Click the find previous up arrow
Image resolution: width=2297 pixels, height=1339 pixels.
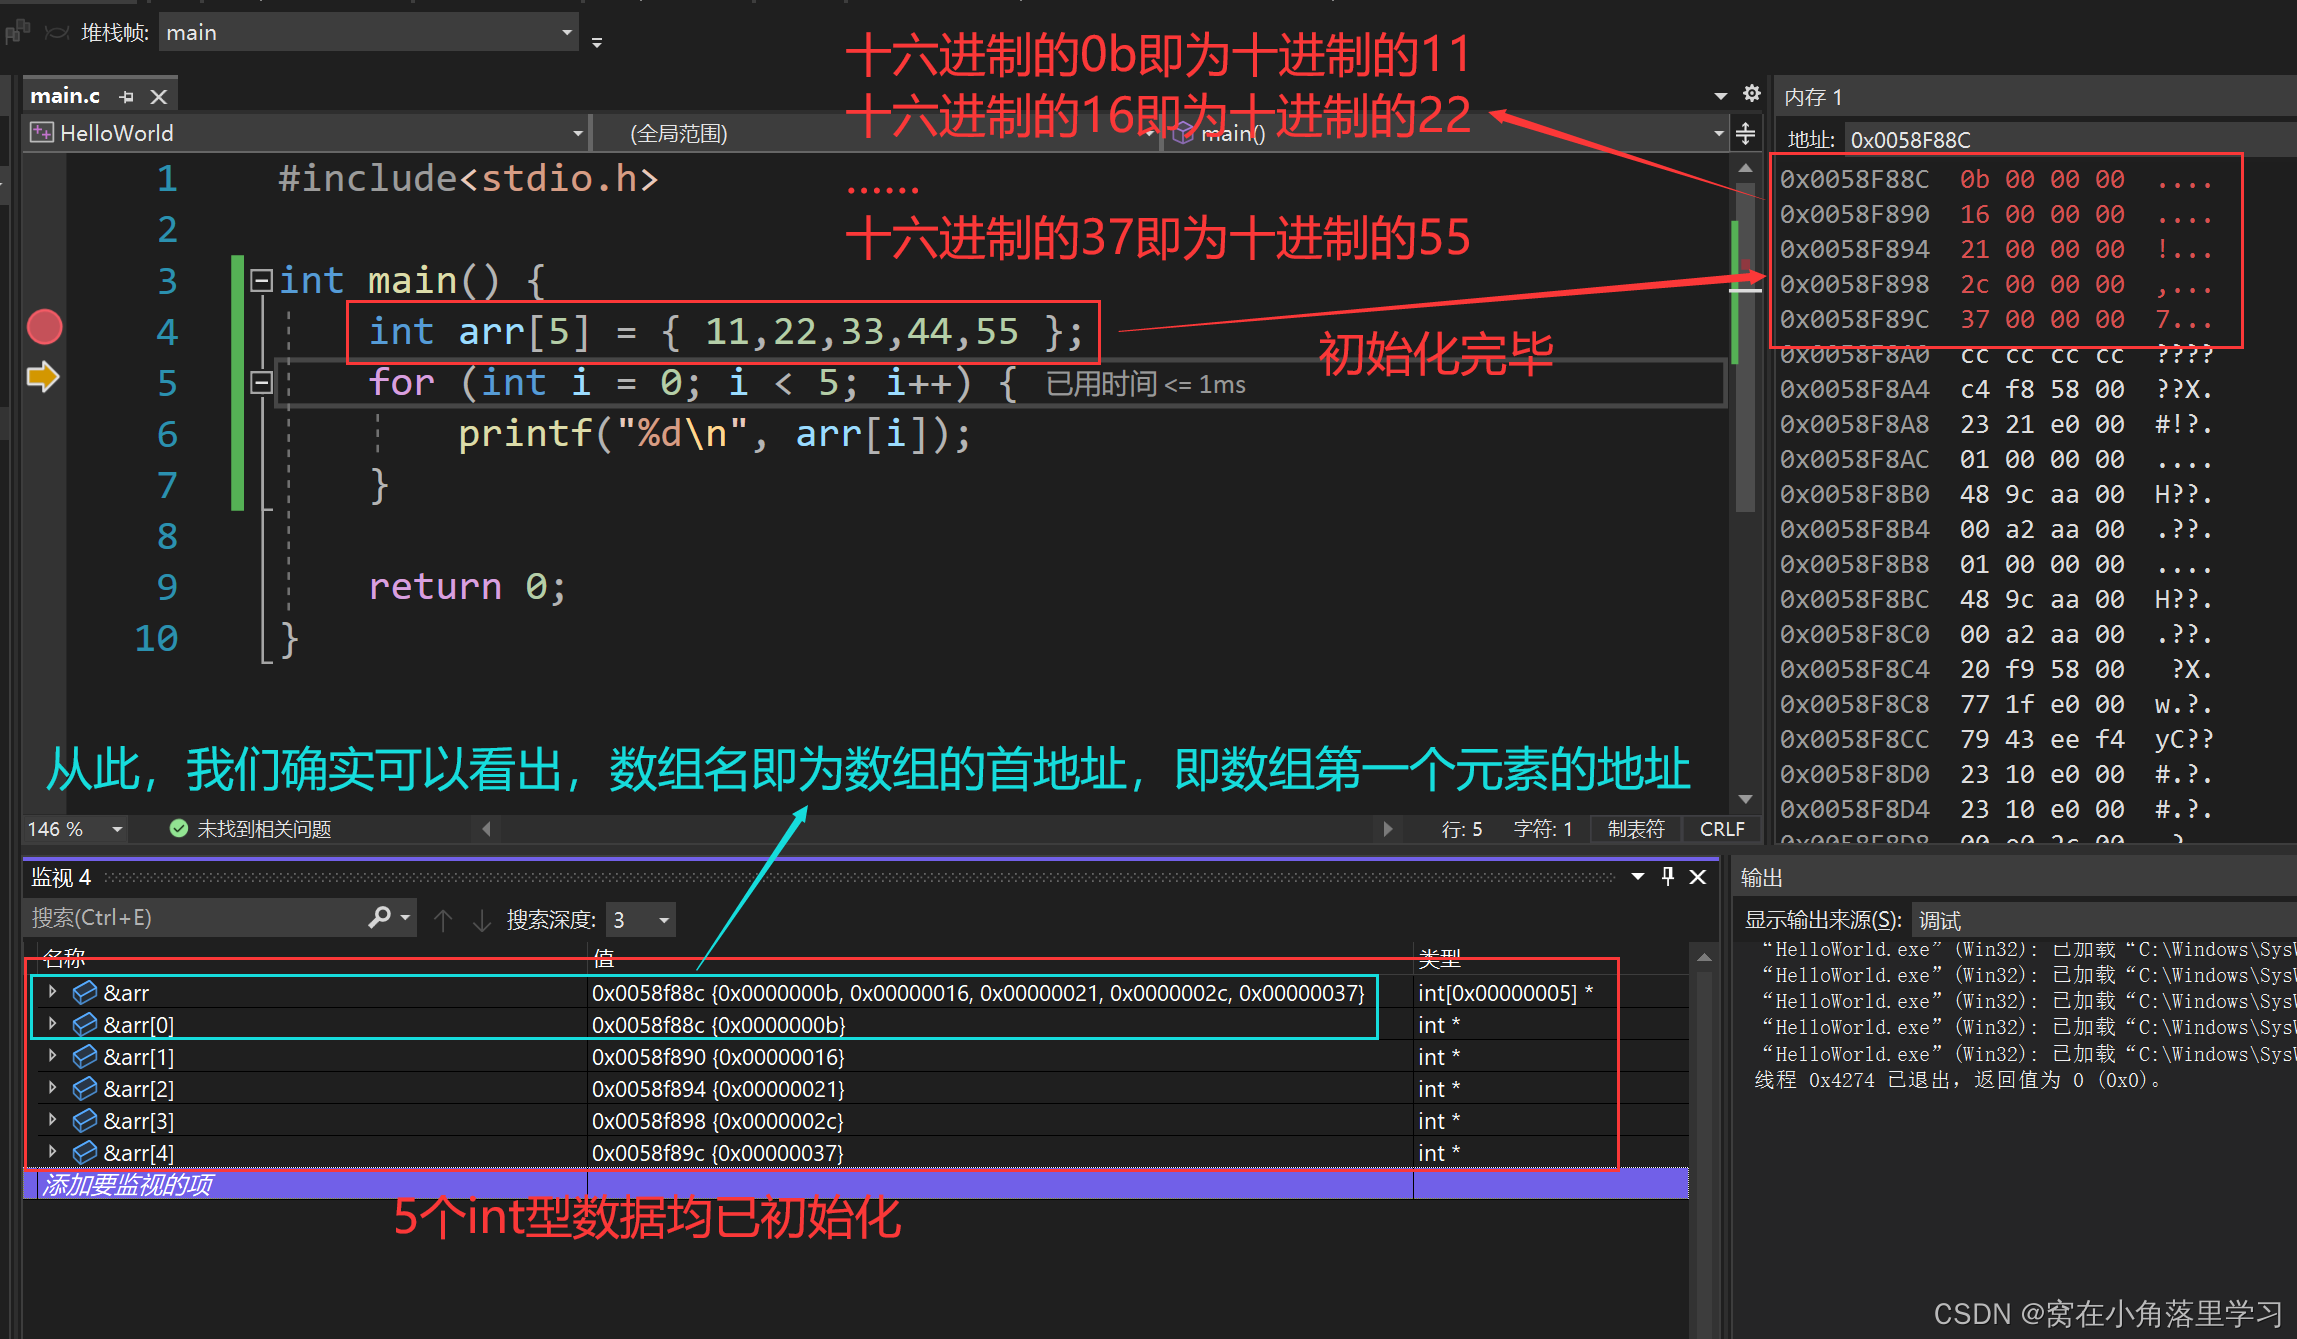pos(443,919)
